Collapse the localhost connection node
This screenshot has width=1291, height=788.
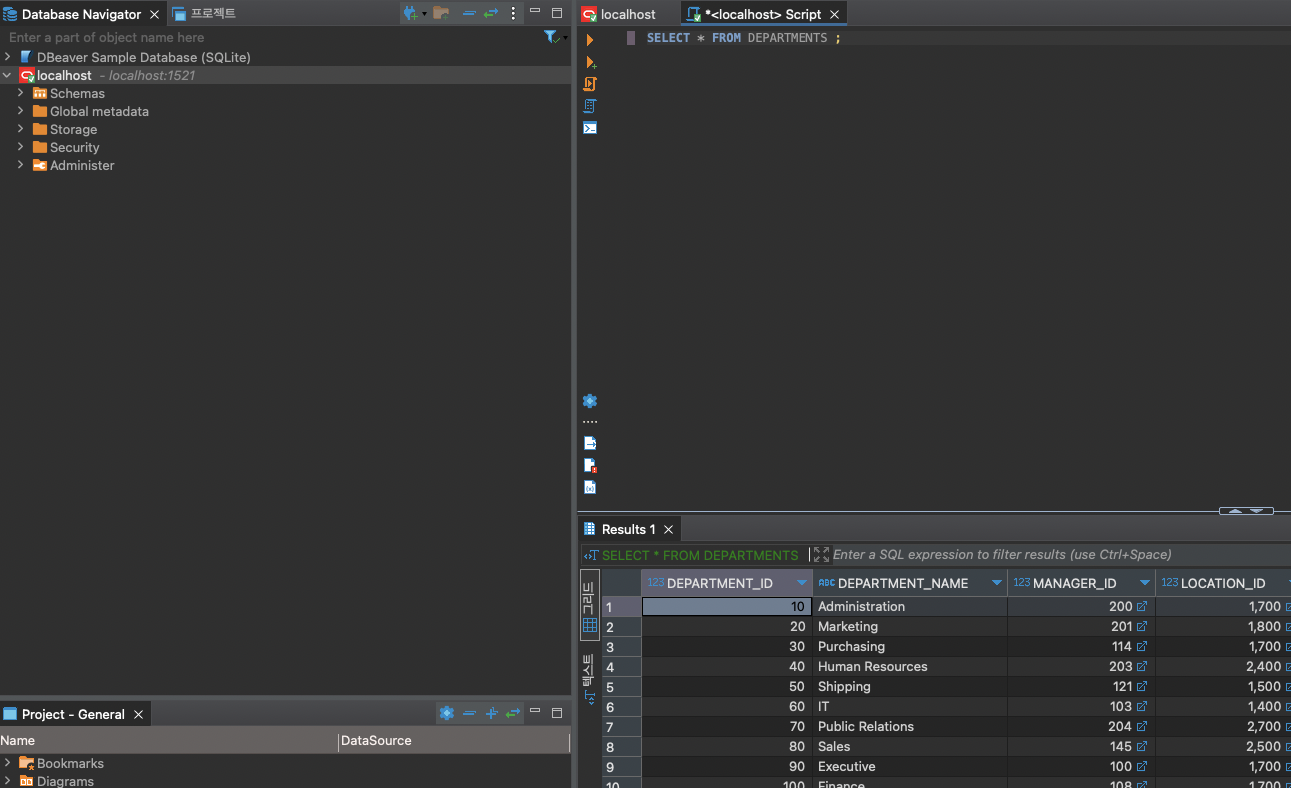(x=8, y=75)
